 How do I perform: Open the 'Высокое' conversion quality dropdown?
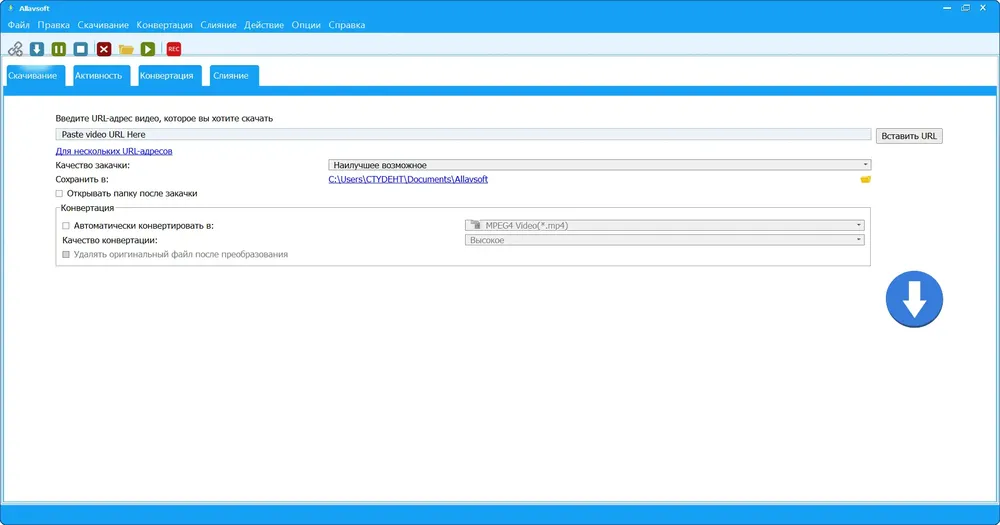coord(665,240)
